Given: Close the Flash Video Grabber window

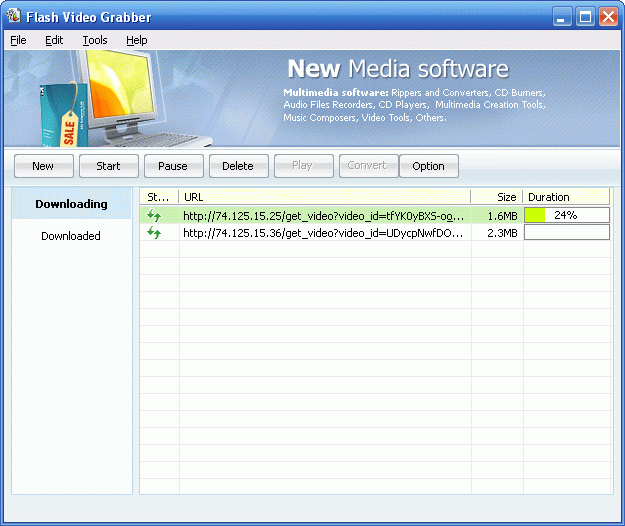Looking at the screenshot, I should pos(609,17).
